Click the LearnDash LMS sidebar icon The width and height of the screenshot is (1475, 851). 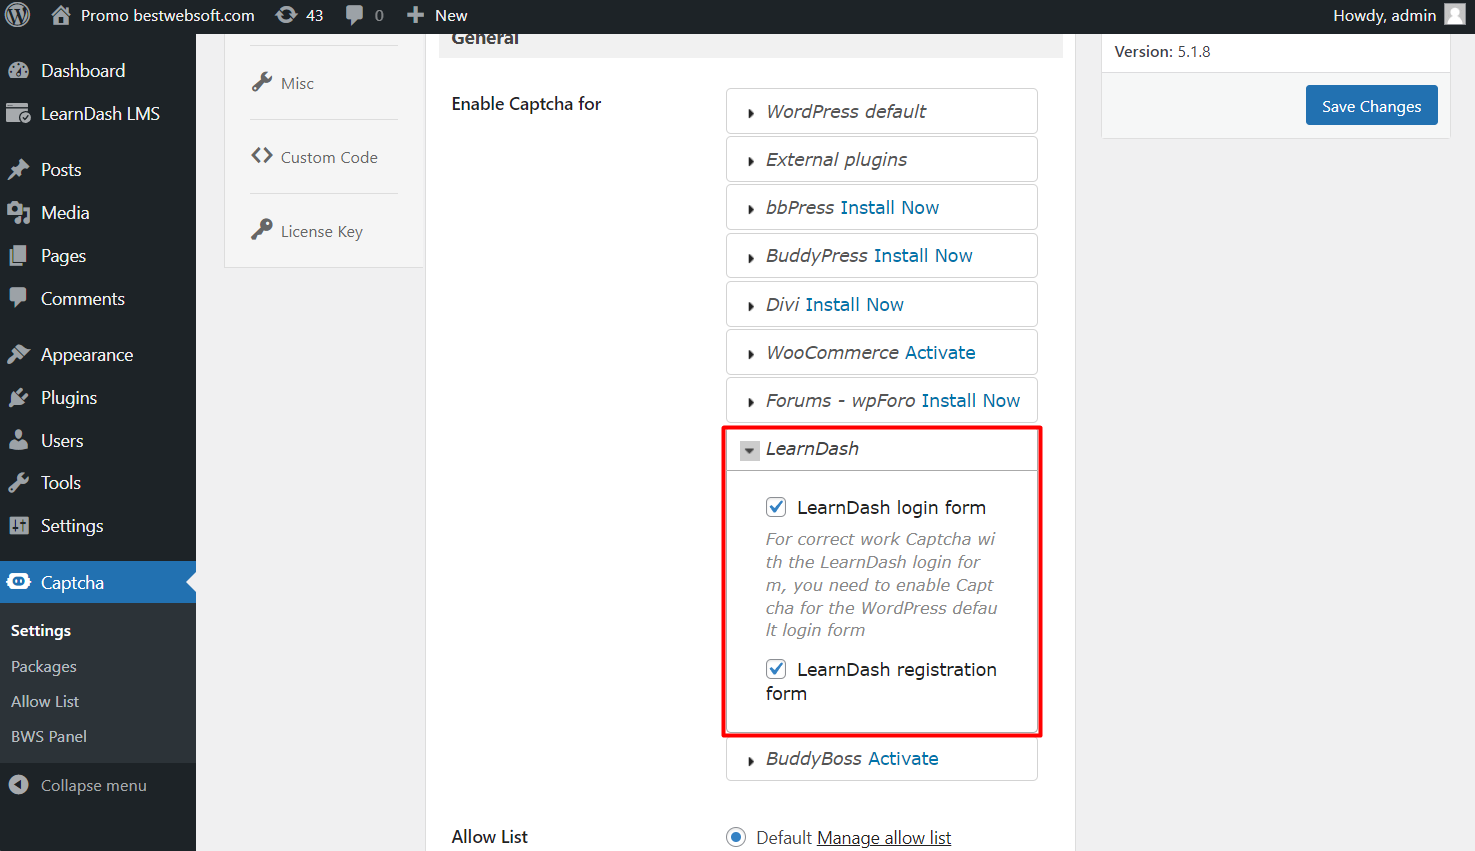click(x=18, y=114)
